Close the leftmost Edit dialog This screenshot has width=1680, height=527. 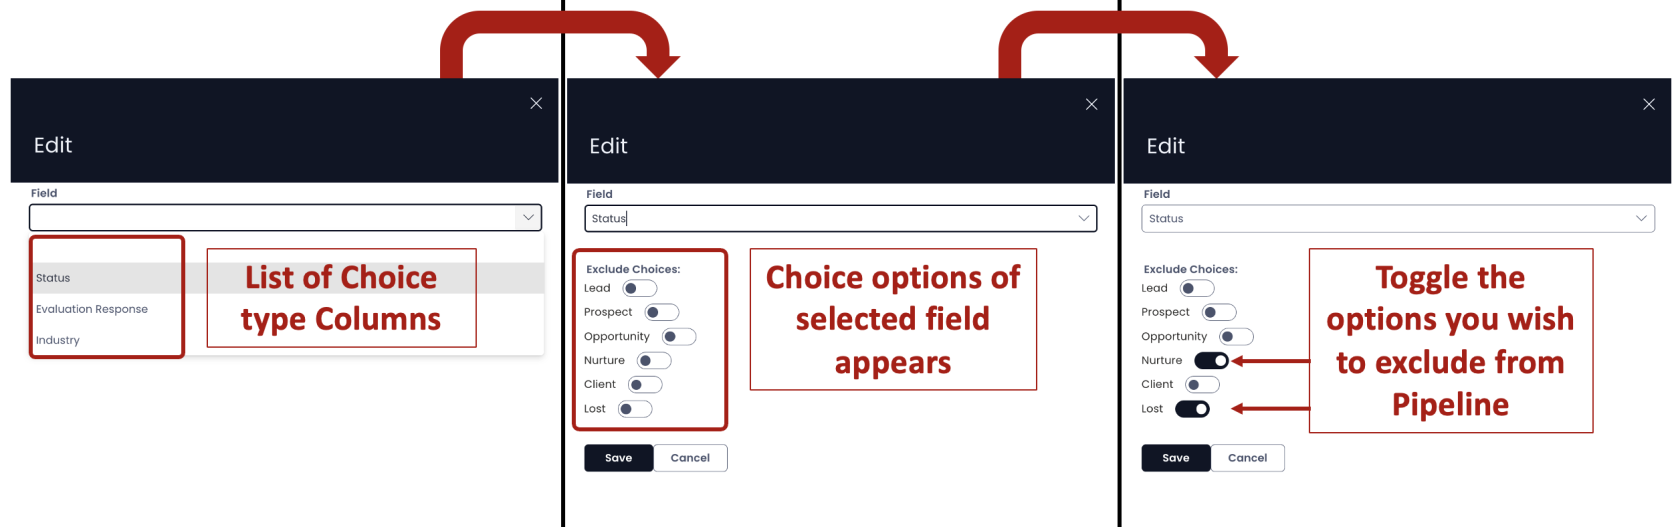point(536,103)
